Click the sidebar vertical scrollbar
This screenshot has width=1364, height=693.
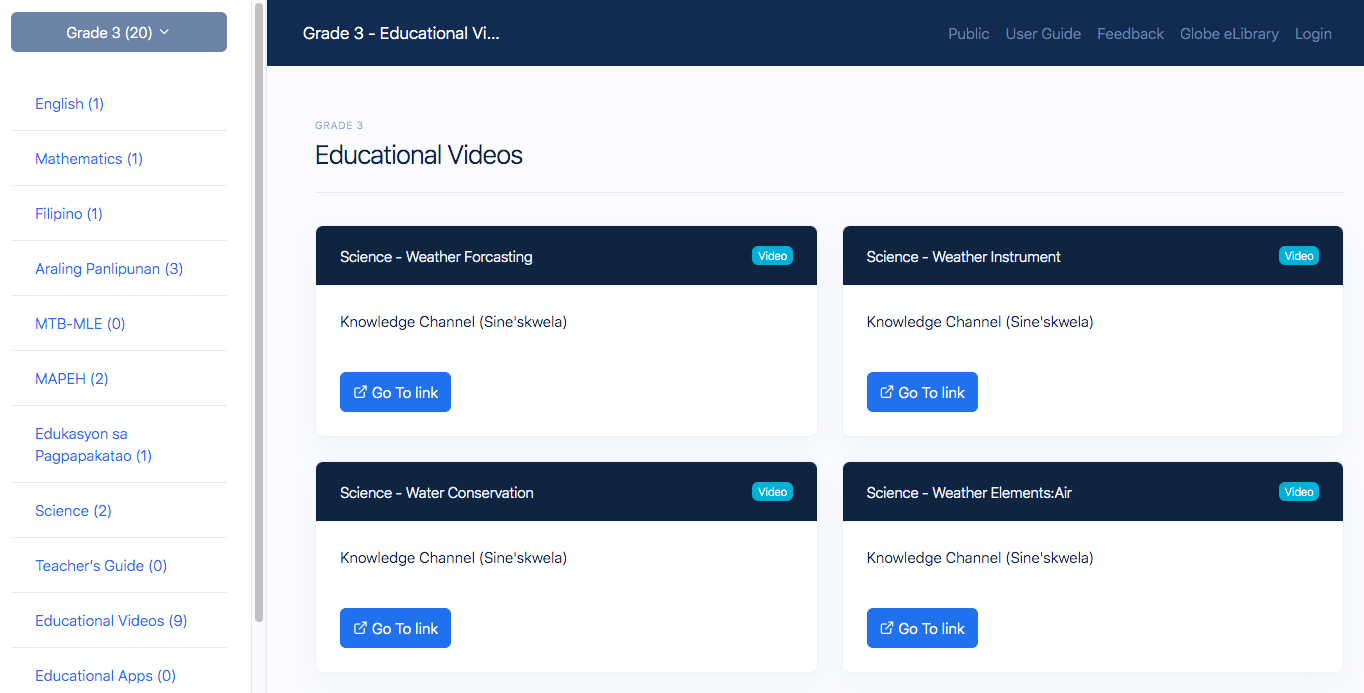tap(259, 312)
